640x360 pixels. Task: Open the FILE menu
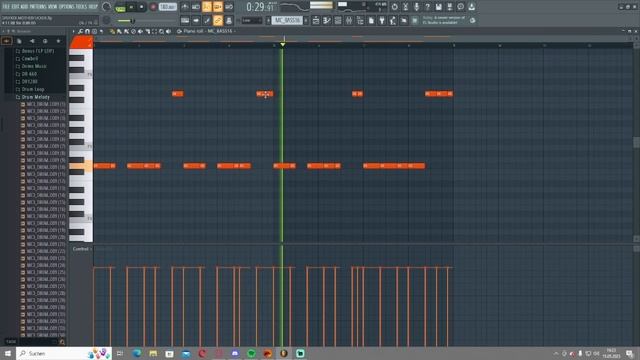(x=6, y=7)
